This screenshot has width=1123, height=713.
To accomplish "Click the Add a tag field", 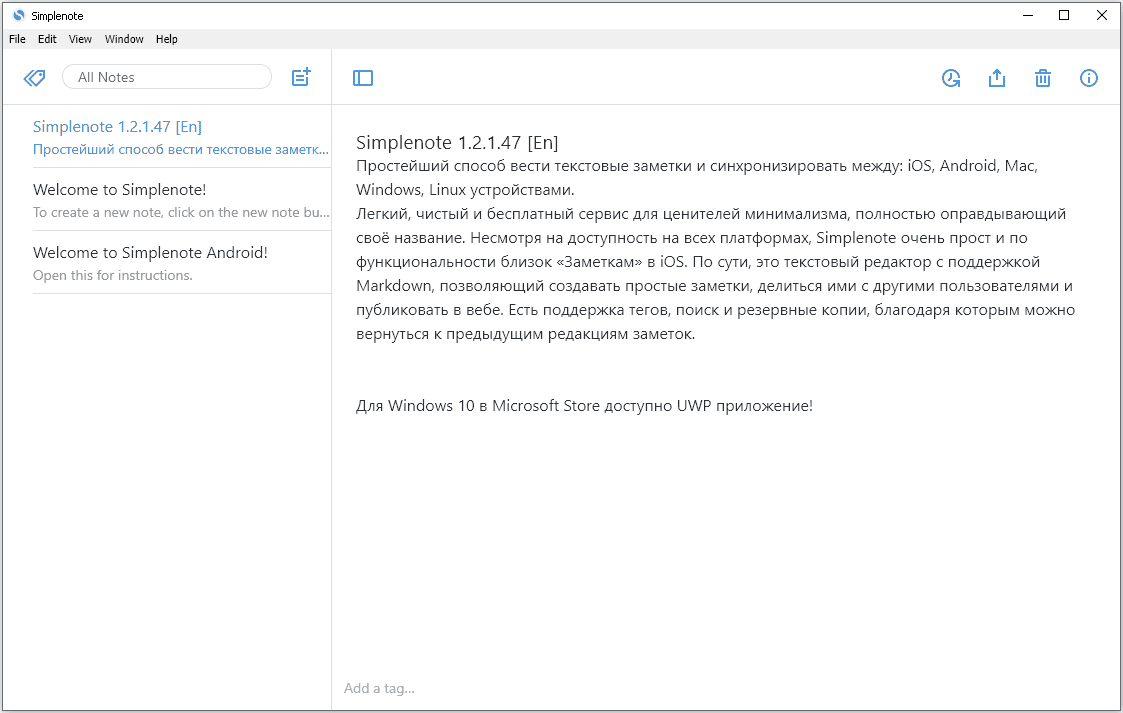I will pos(380,688).
